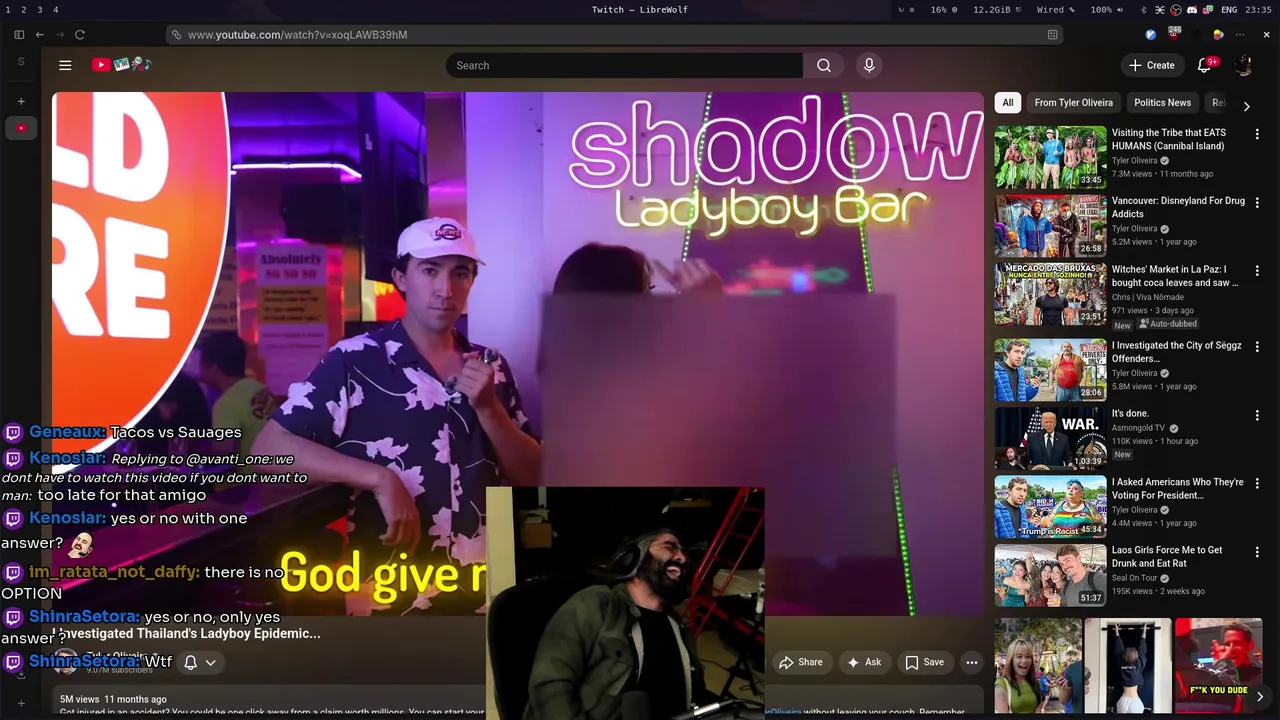Share the video with the Share button

[x=800, y=662]
